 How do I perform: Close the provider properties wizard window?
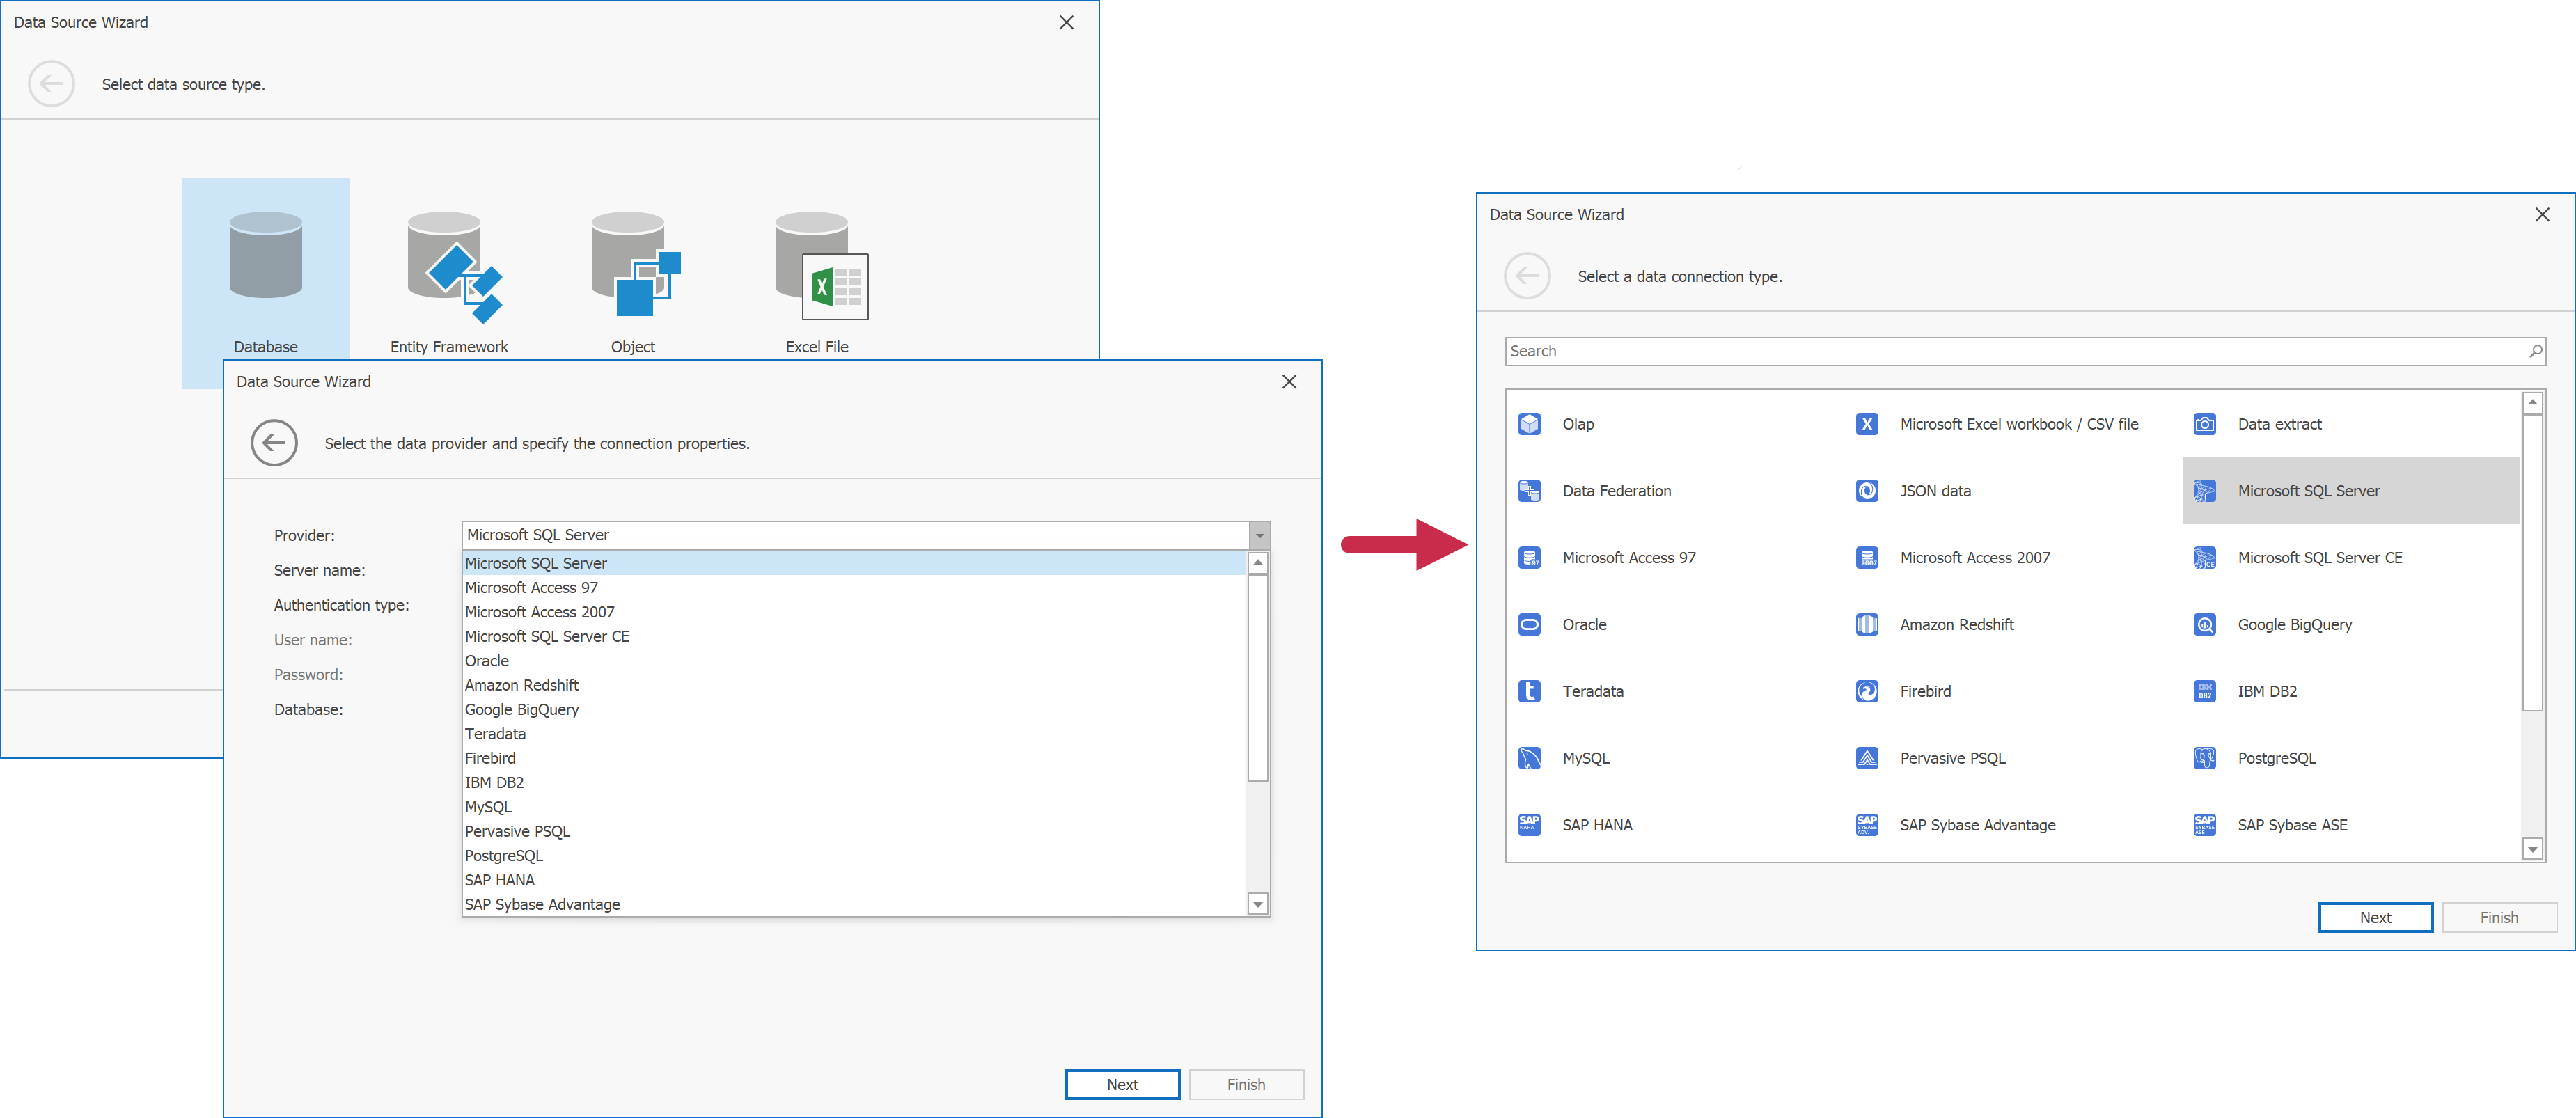pyautogui.click(x=1289, y=381)
